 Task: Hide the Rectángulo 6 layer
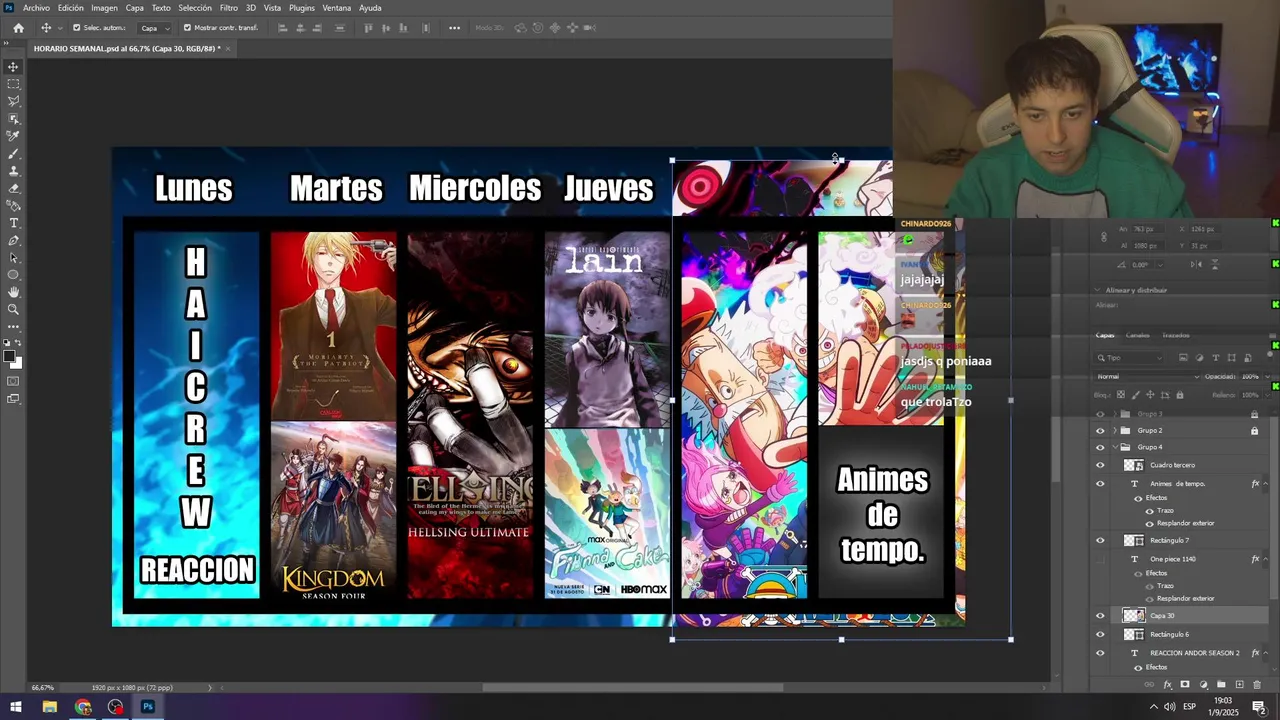1100,634
